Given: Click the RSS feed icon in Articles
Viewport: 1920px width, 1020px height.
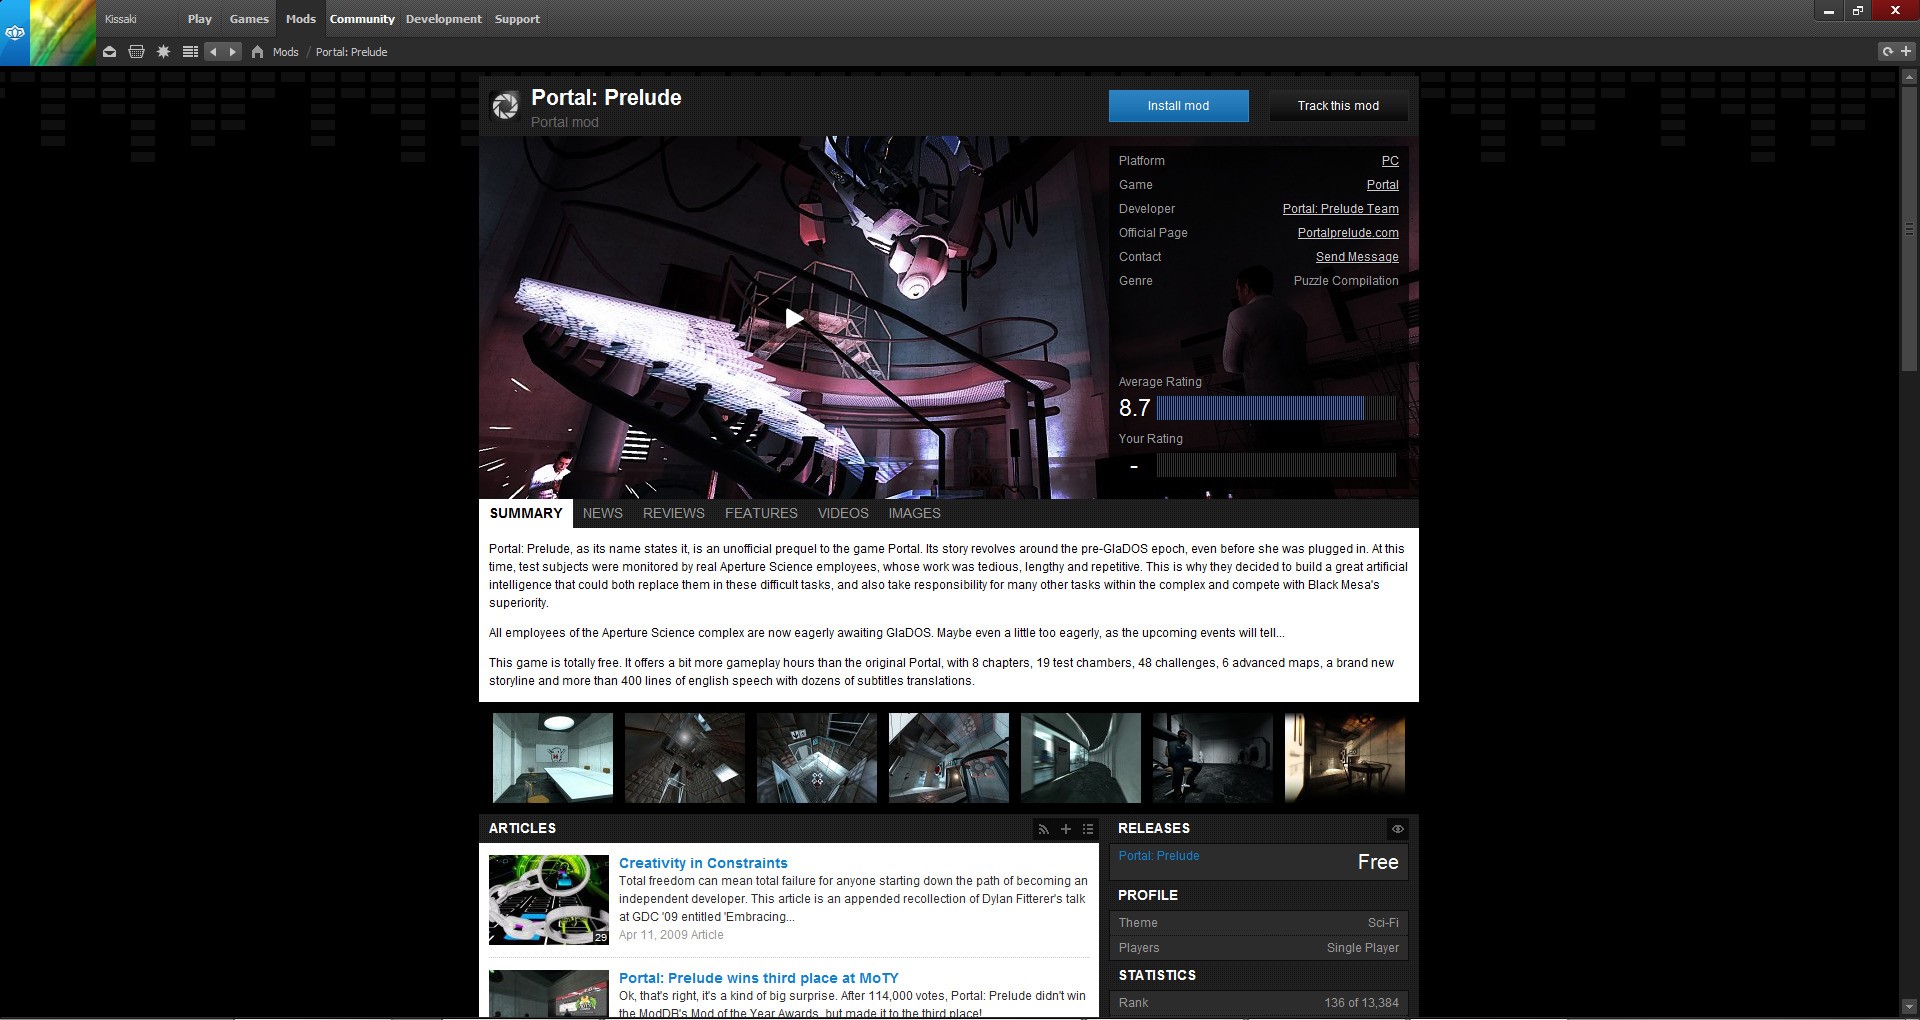Looking at the screenshot, I should coord(1043,829).
